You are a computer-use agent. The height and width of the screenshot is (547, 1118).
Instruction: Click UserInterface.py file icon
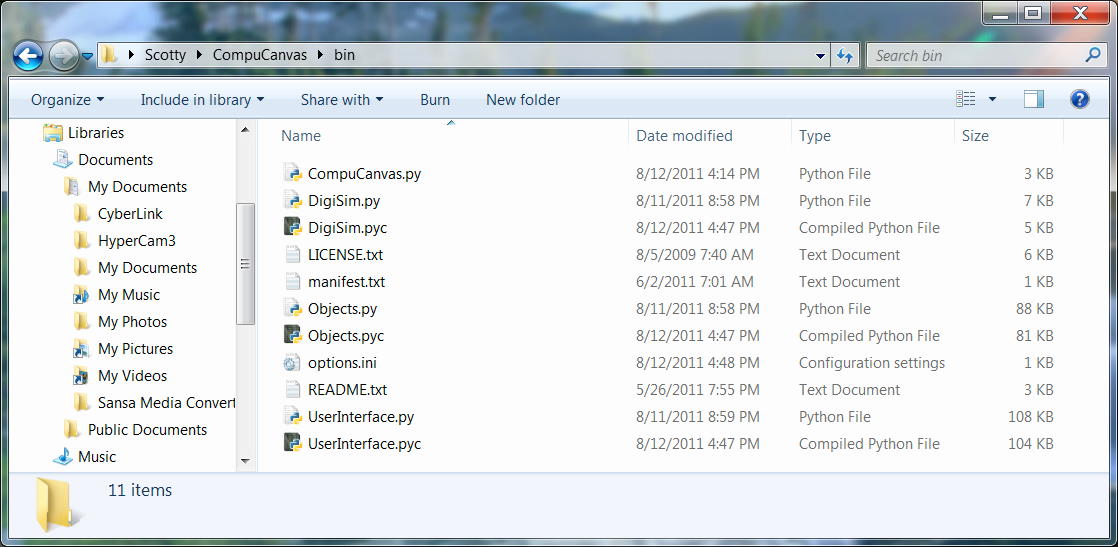coord(292,416)
